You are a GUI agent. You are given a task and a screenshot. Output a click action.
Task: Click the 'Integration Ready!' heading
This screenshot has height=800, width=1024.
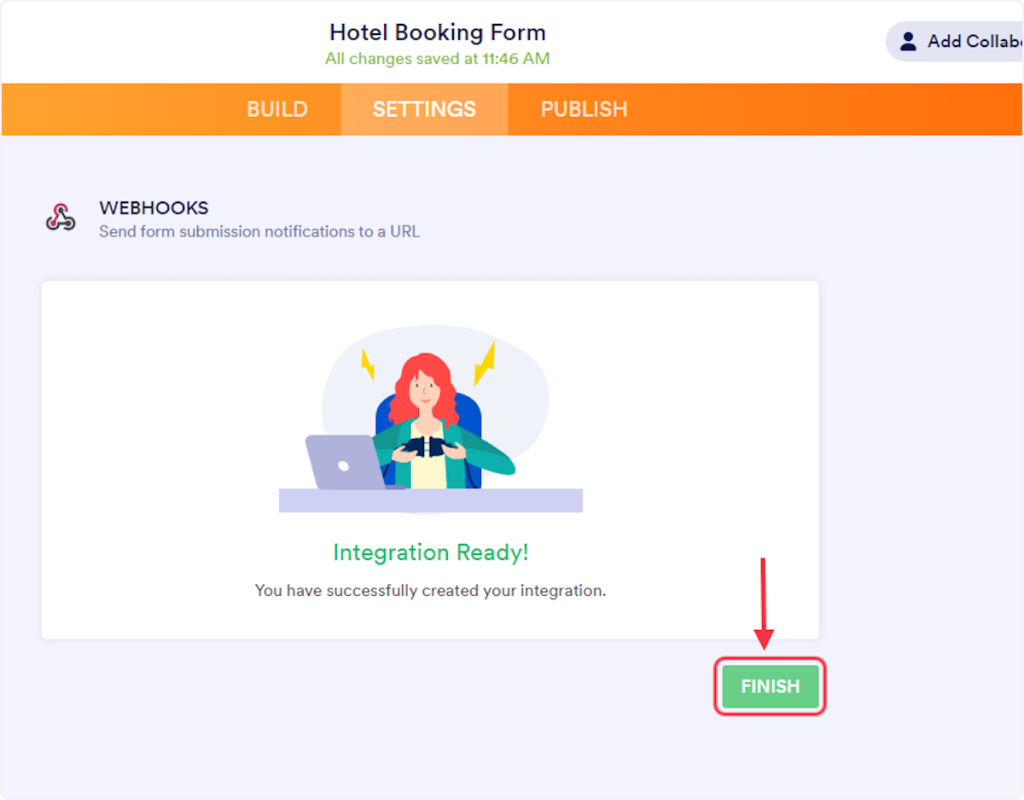430,552
